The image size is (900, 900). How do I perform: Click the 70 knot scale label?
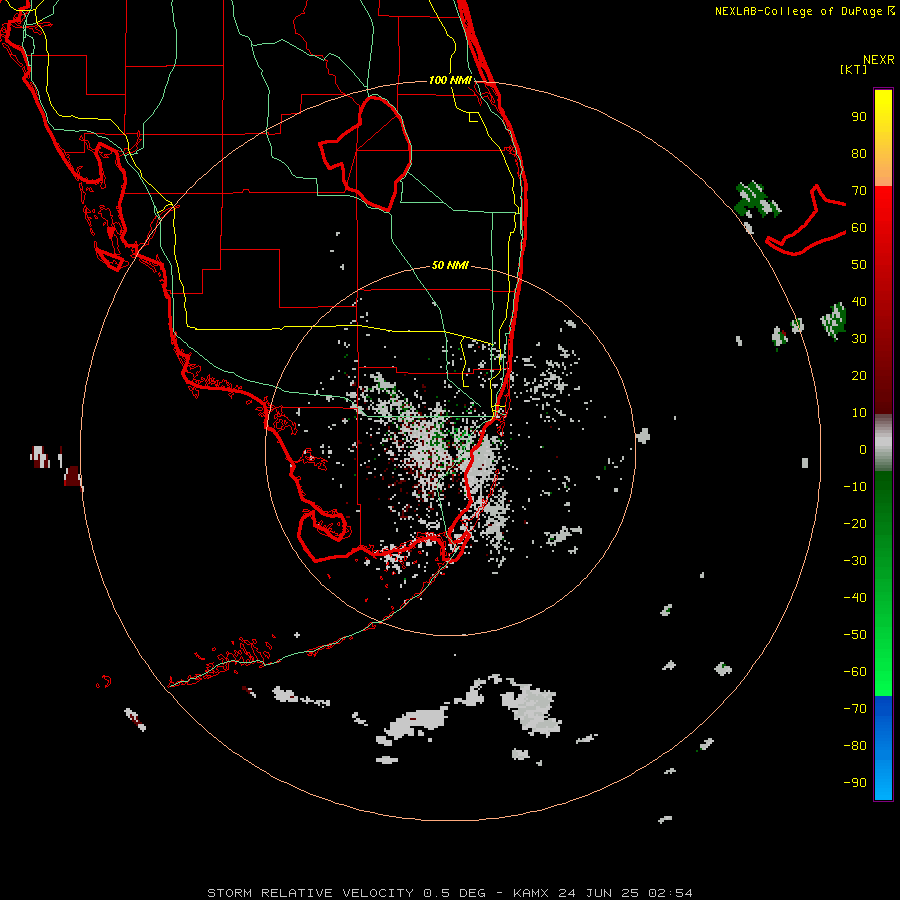859,191
